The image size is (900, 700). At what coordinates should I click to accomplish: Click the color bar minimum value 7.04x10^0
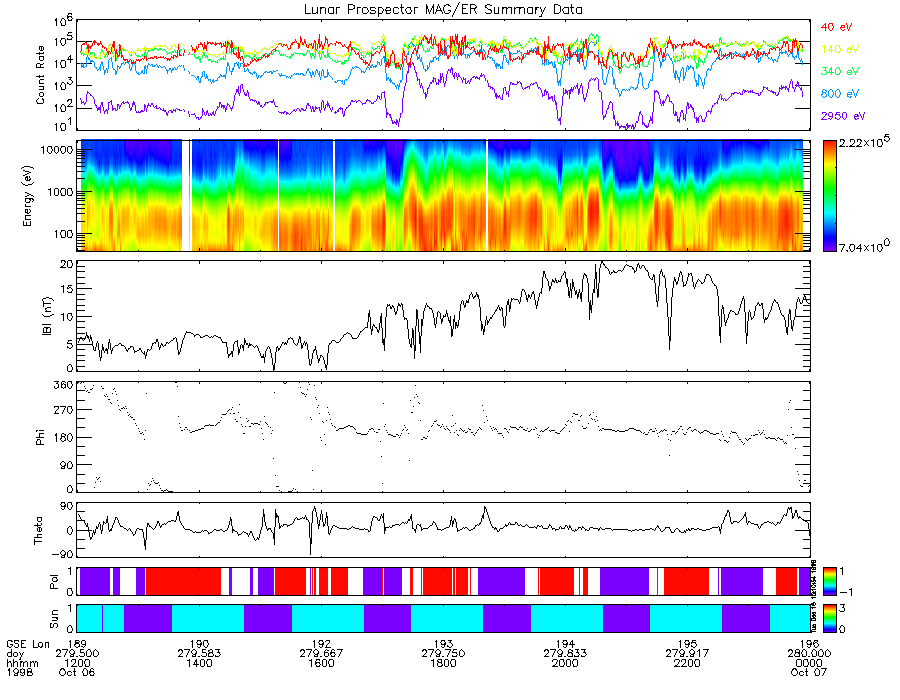pyautogui.click(x=865, y=247)
